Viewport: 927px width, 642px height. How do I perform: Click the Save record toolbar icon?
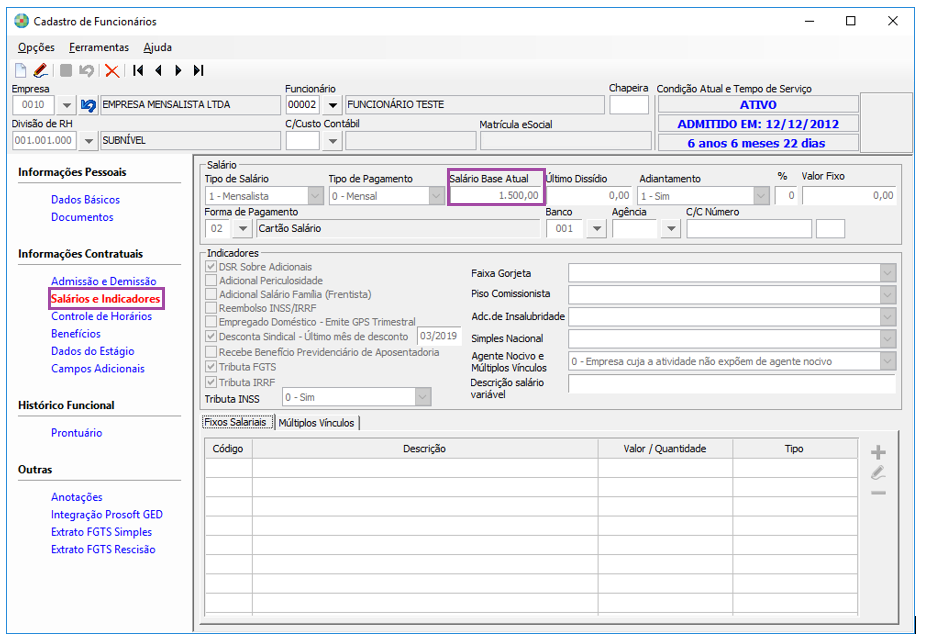coord(66,70)
